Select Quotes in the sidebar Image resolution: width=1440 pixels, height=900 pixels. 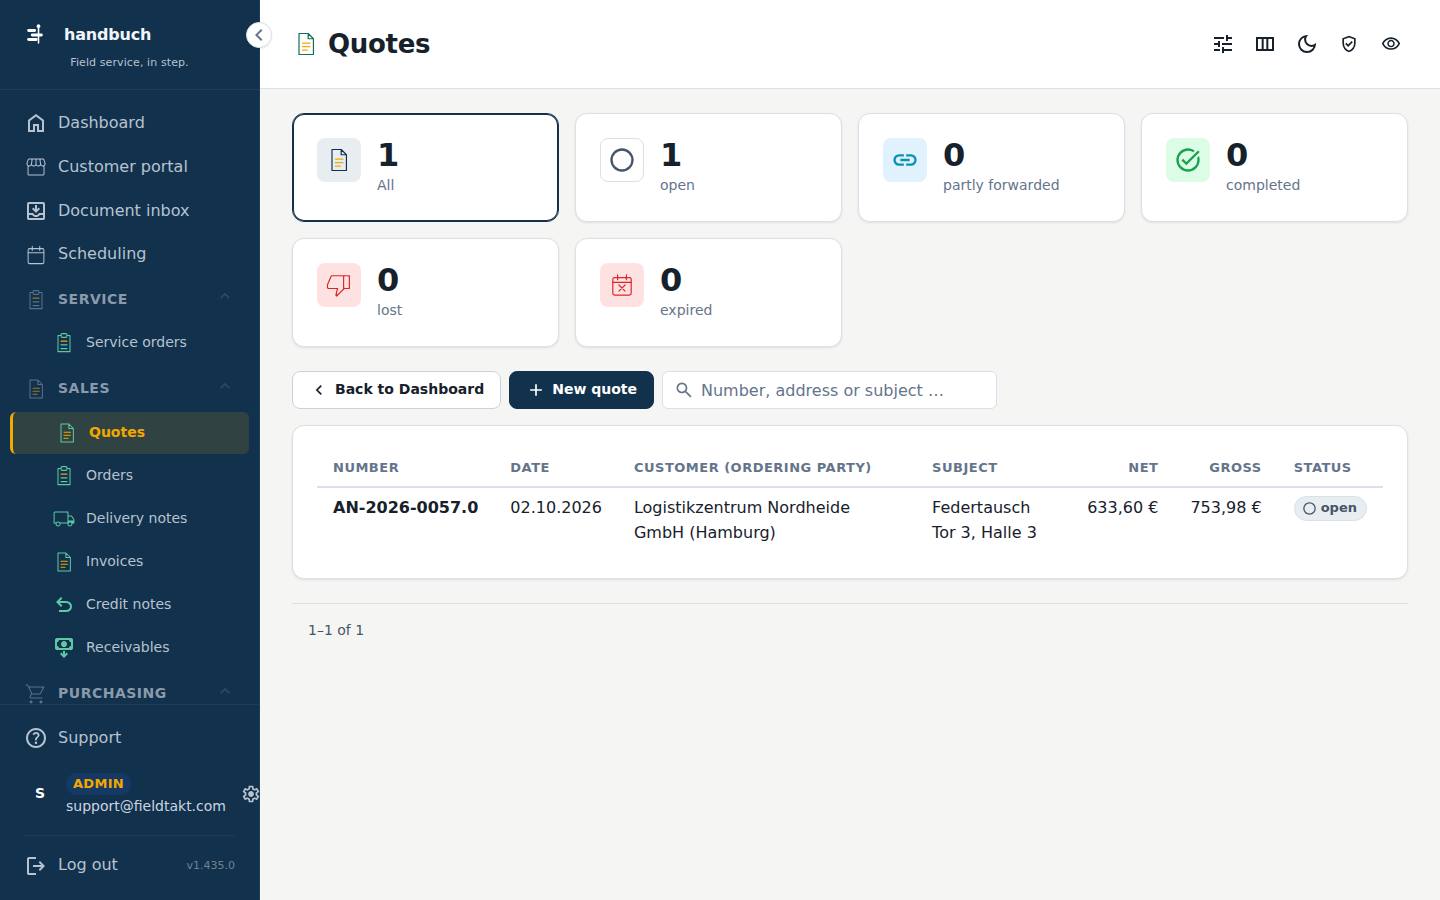click(x=130, y=432)
